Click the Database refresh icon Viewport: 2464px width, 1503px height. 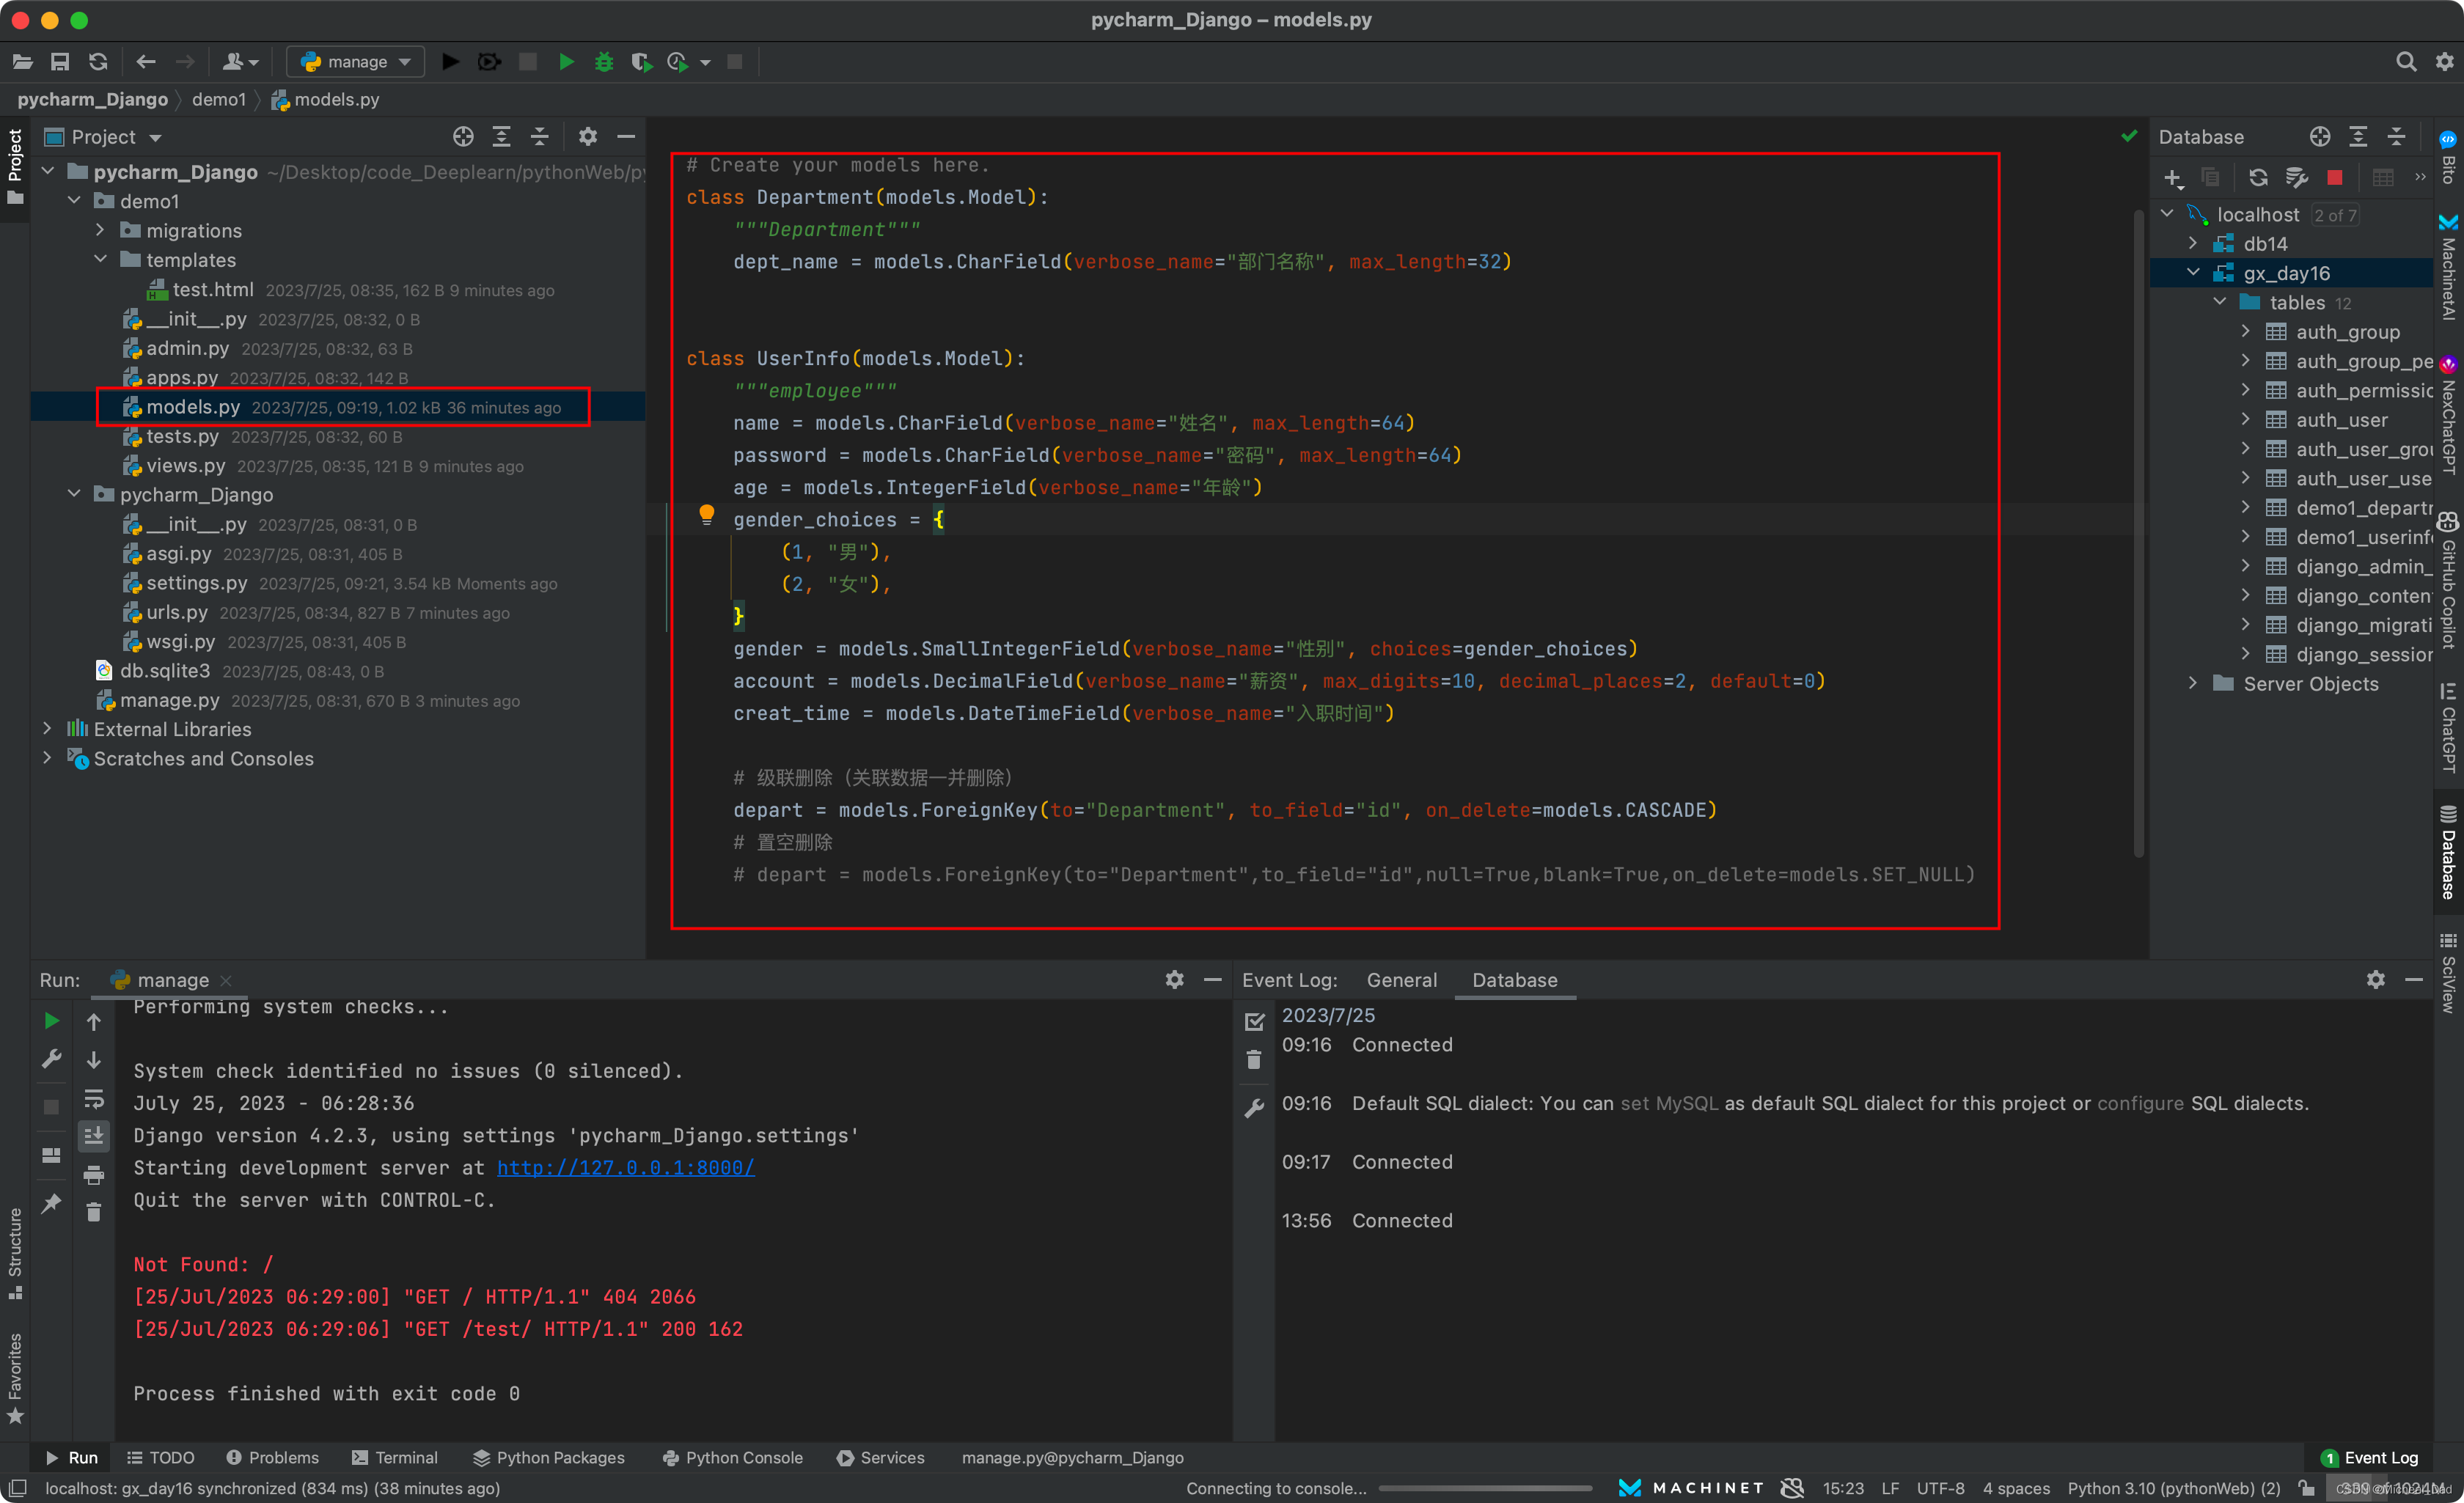coord(2257,178)
